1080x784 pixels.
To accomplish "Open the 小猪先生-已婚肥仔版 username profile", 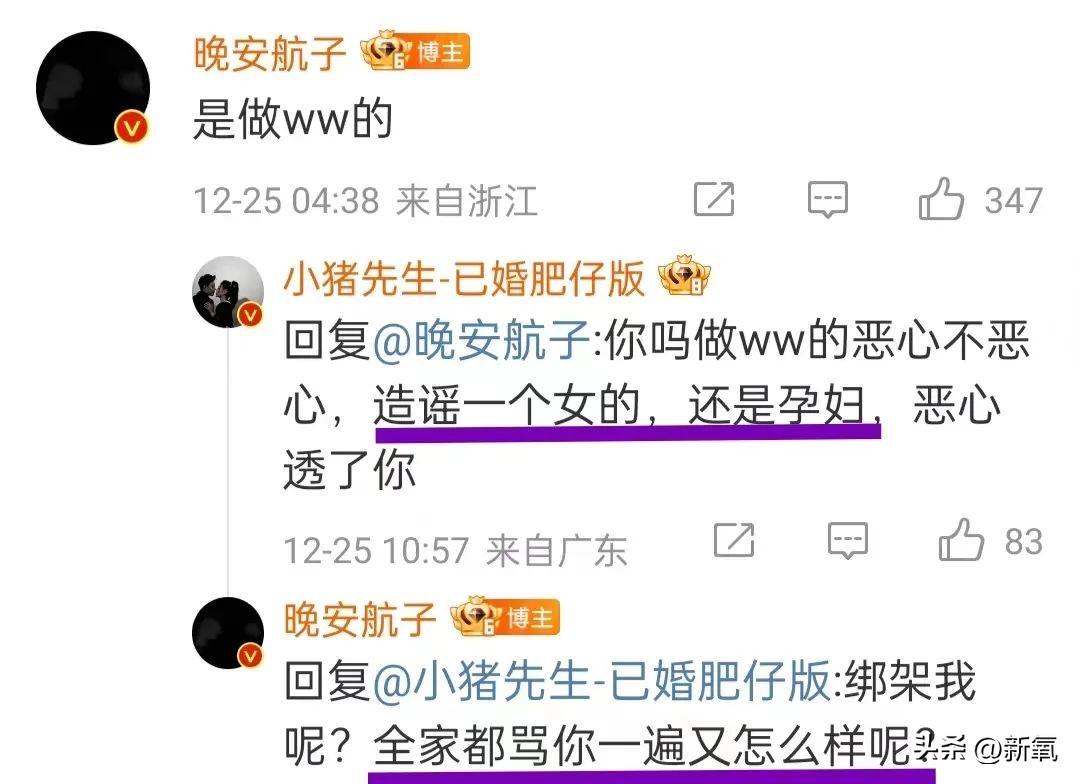I will [464, 278].
